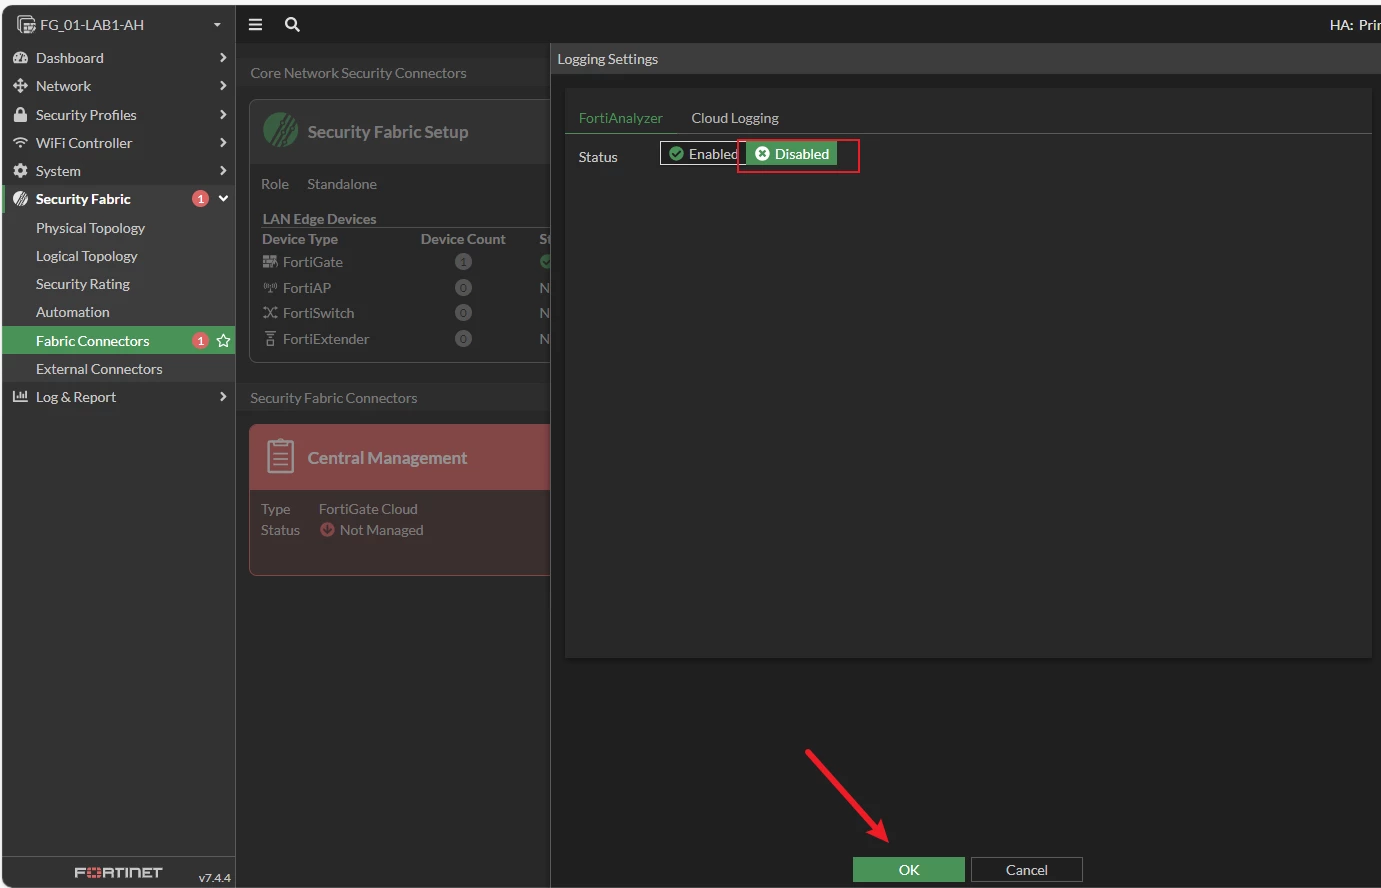Collapse the Security Fabric menu chevron

pos(223,199)
